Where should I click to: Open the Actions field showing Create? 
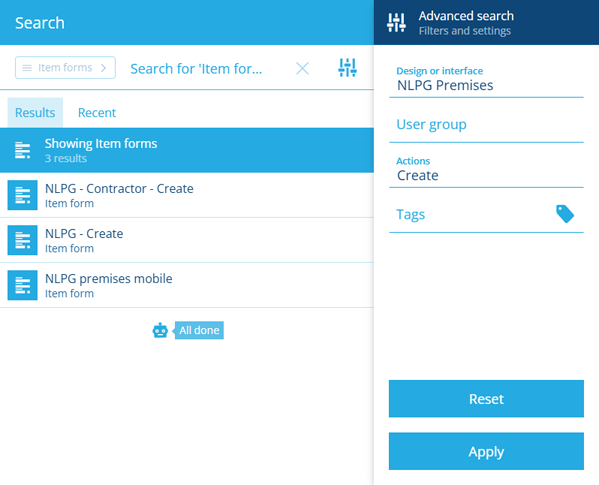[x=486, y=170]
